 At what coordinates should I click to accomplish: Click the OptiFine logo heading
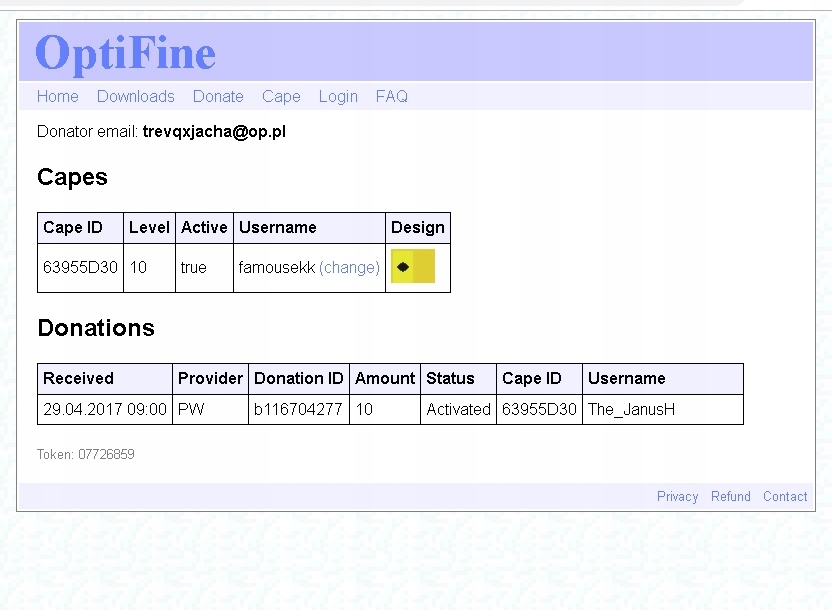point(126,54)
